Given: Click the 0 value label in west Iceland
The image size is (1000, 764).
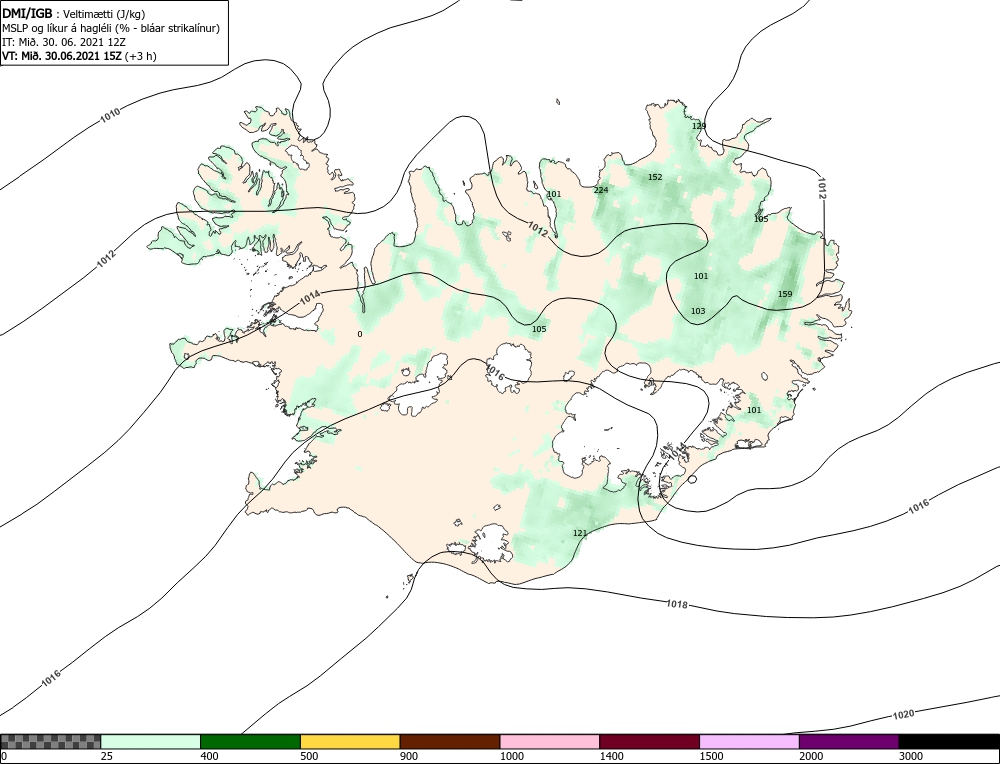Looking at the screenshot, I should [360, 334].
